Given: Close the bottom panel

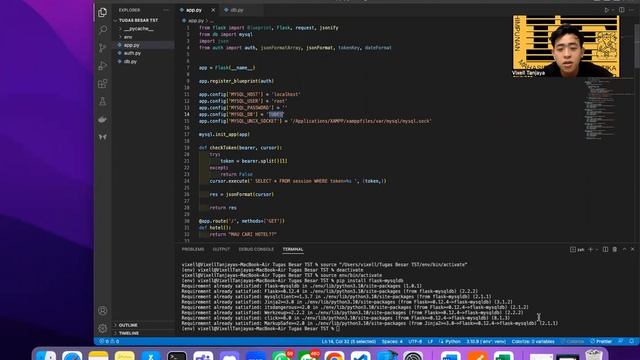Looking at the screenshot, I should (633, 249).
